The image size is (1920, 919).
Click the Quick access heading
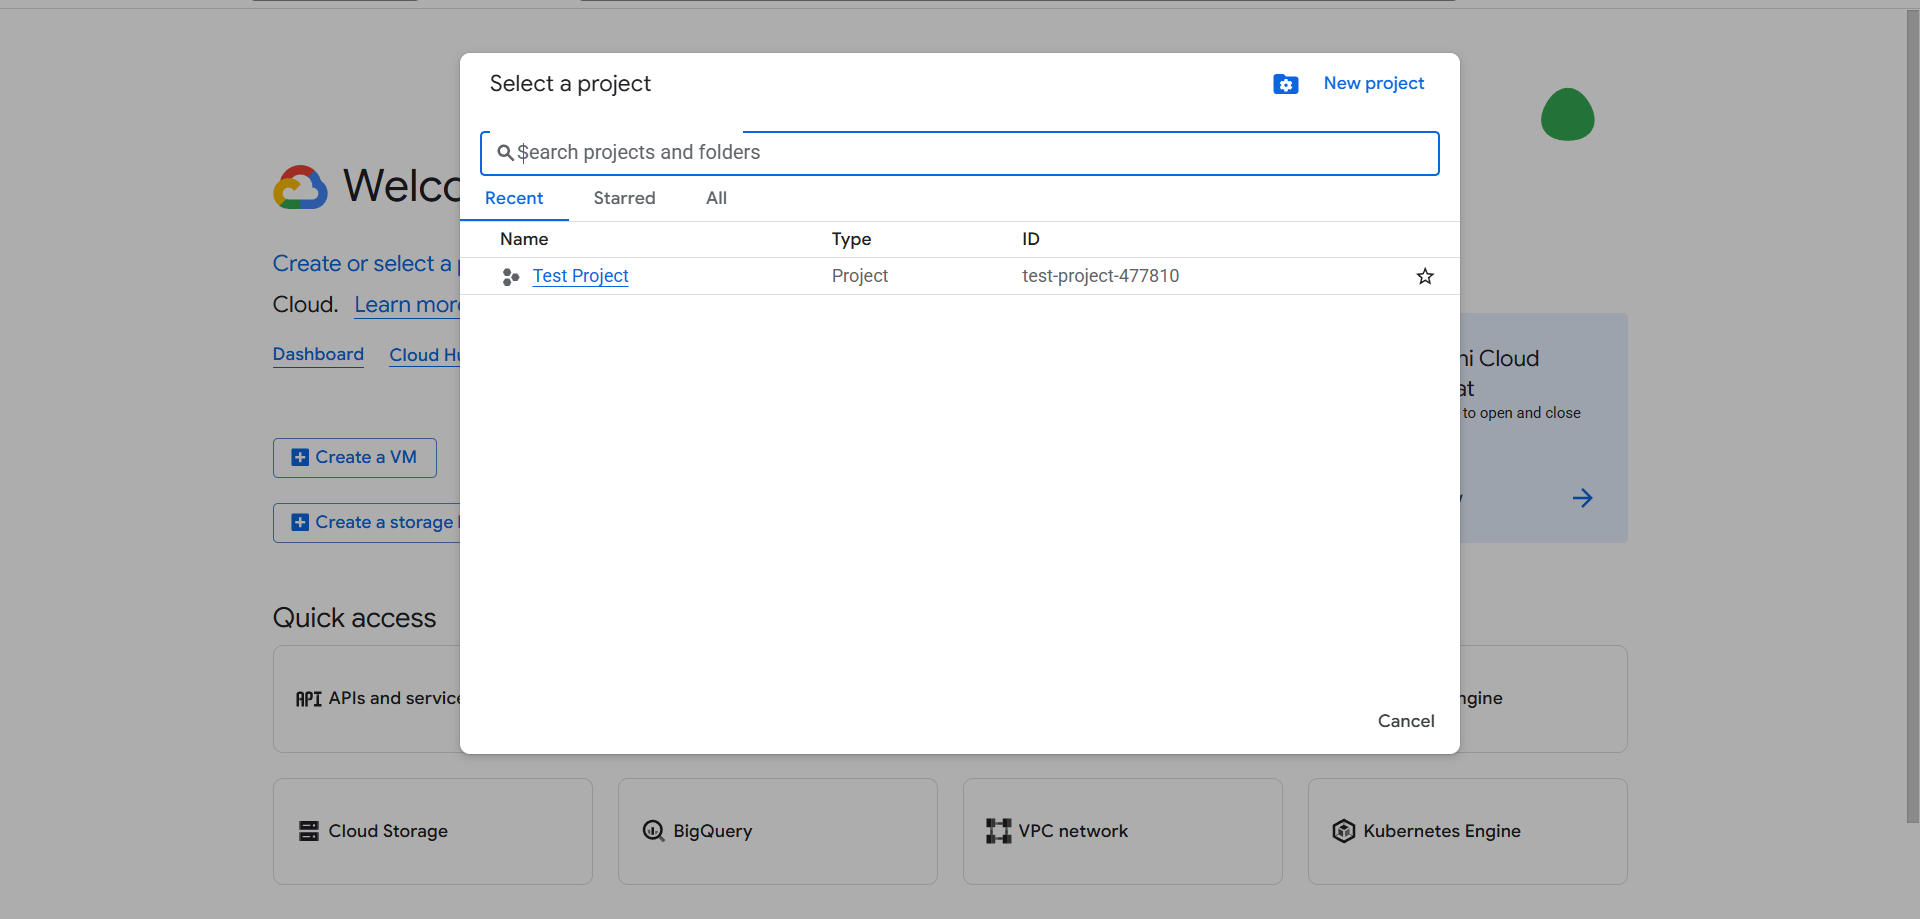(354, 618)
